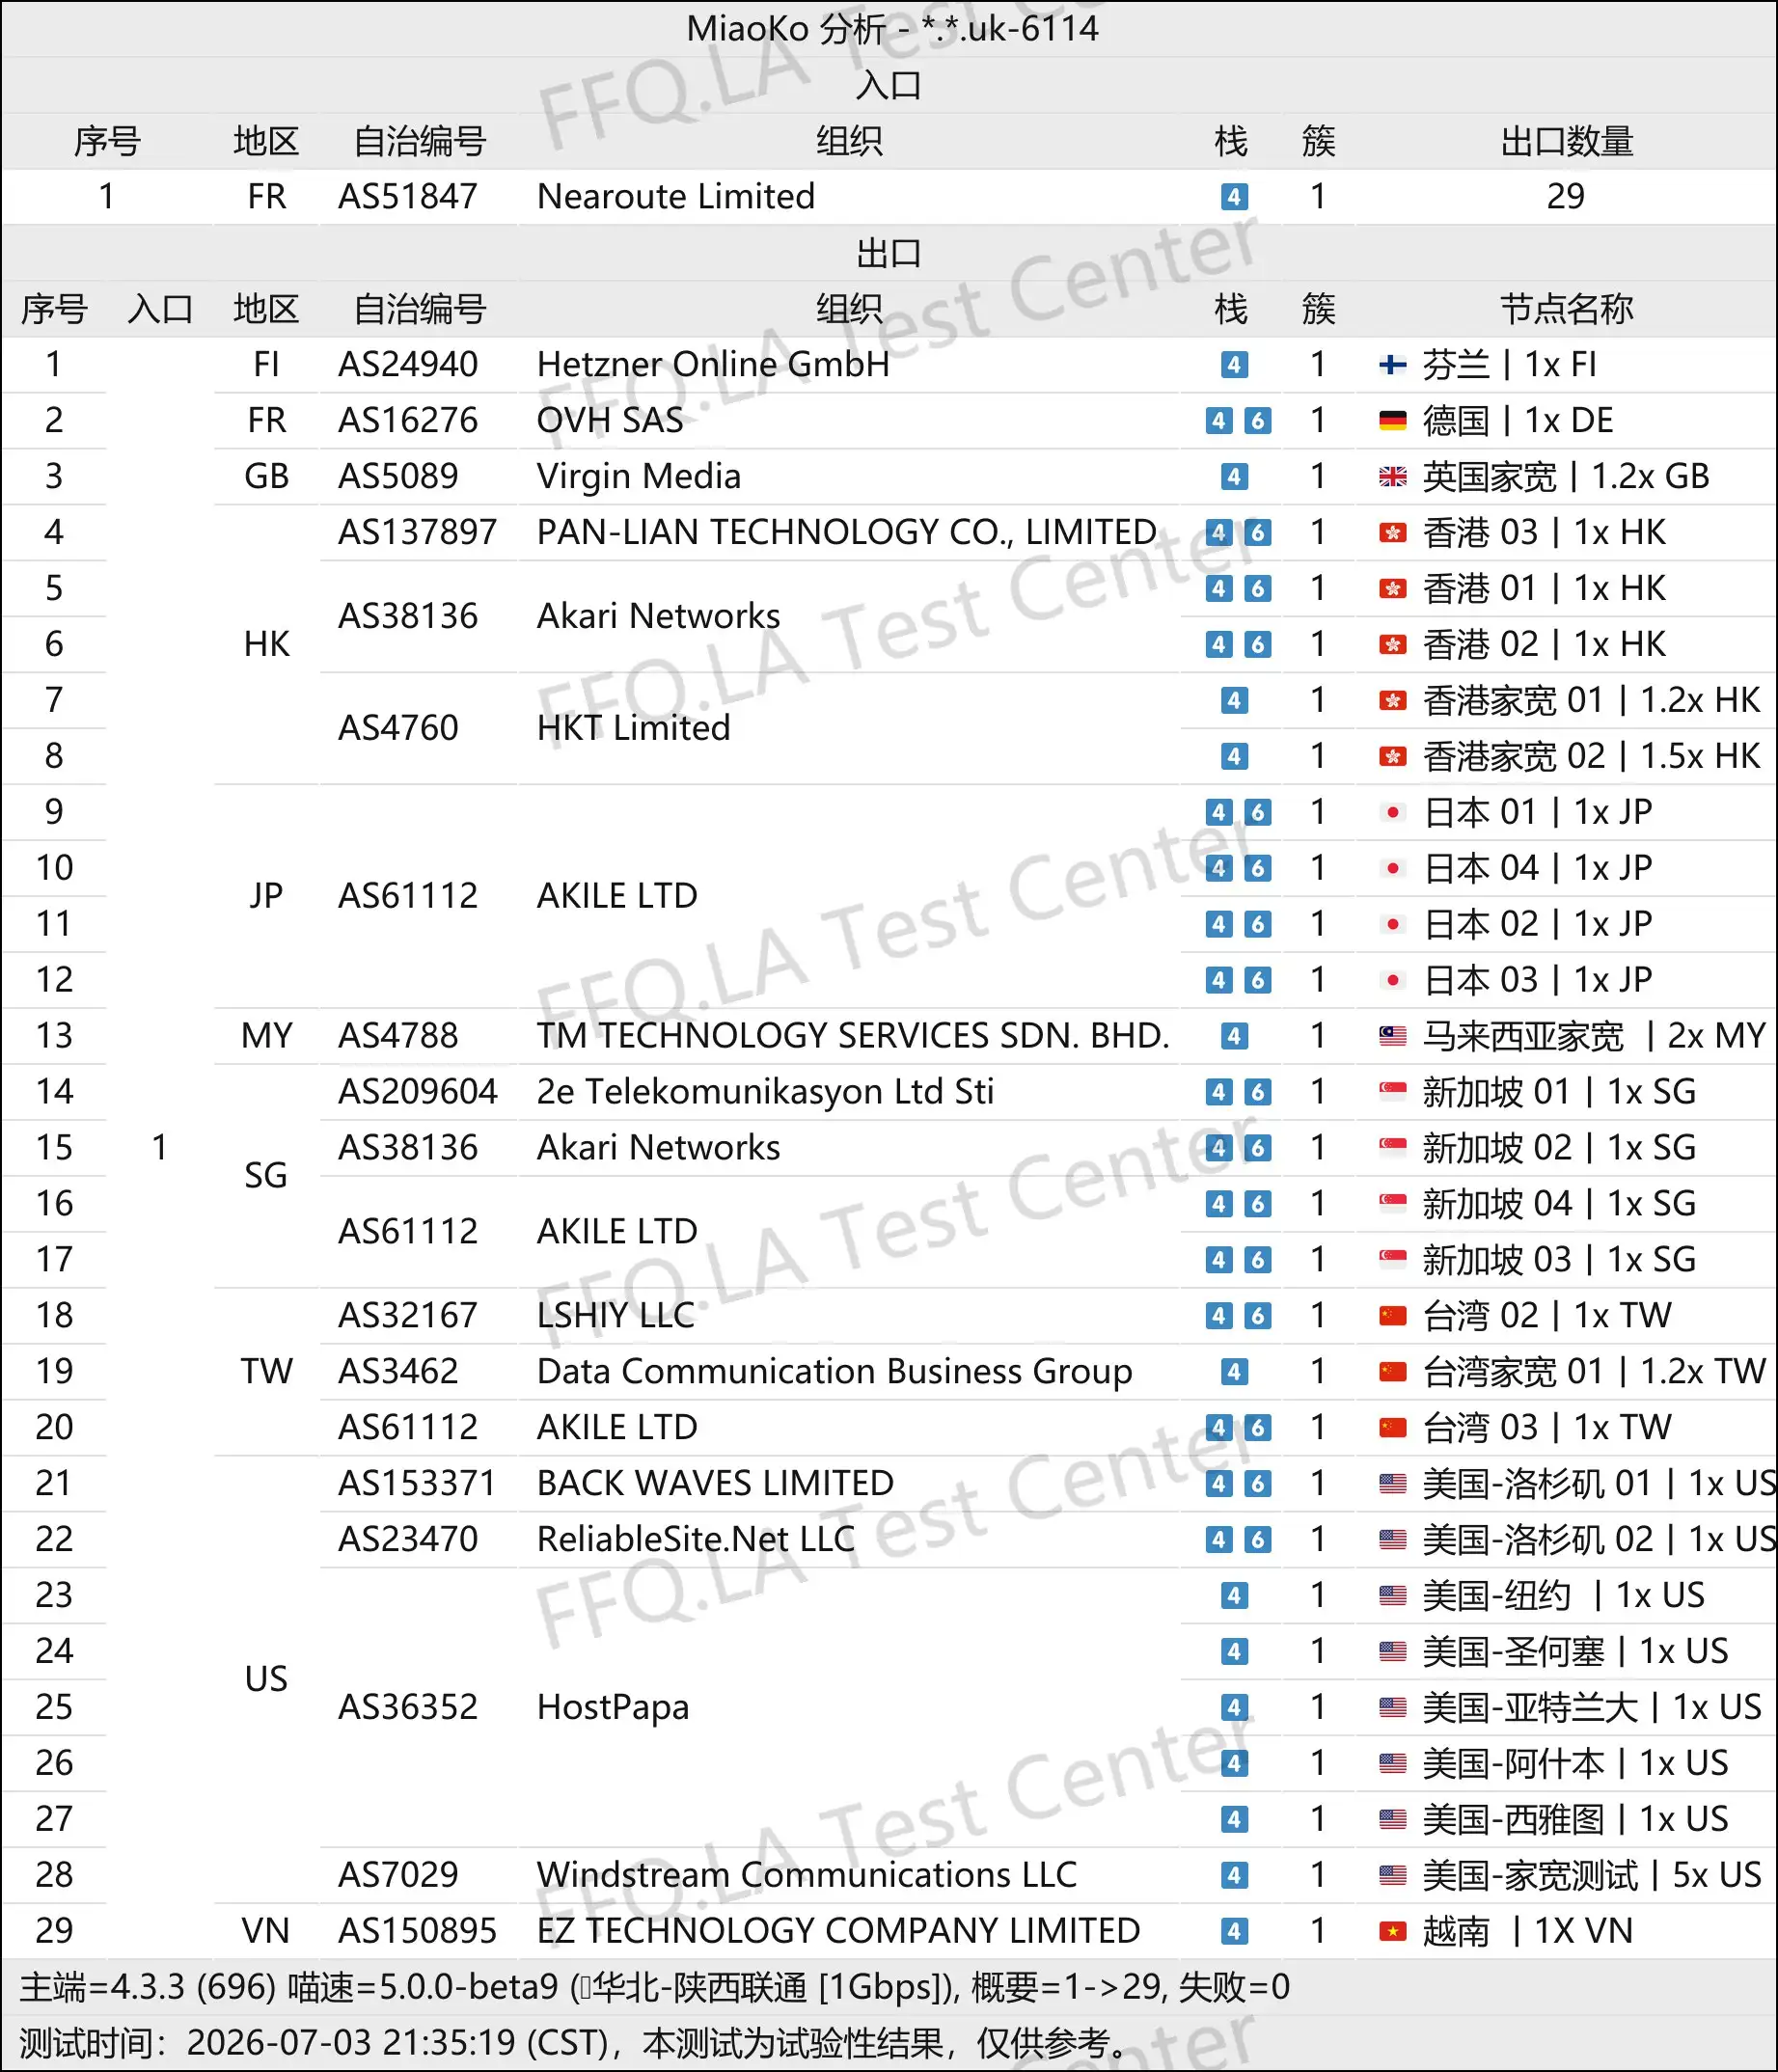
Task: Select the "AS16276" ASN cell
Action: 408,420
